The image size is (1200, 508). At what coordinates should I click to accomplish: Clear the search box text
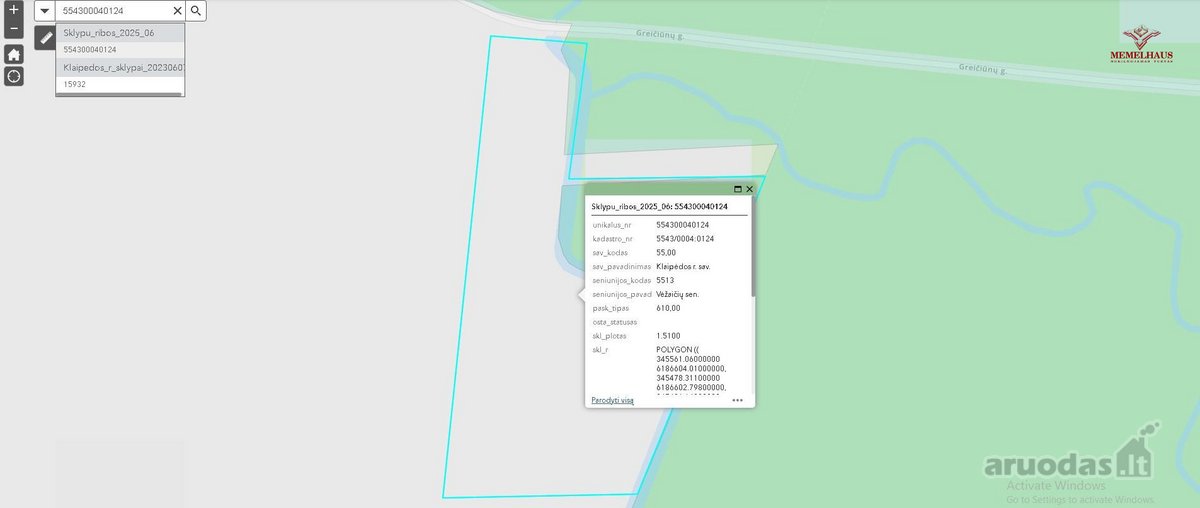[177, 10]
